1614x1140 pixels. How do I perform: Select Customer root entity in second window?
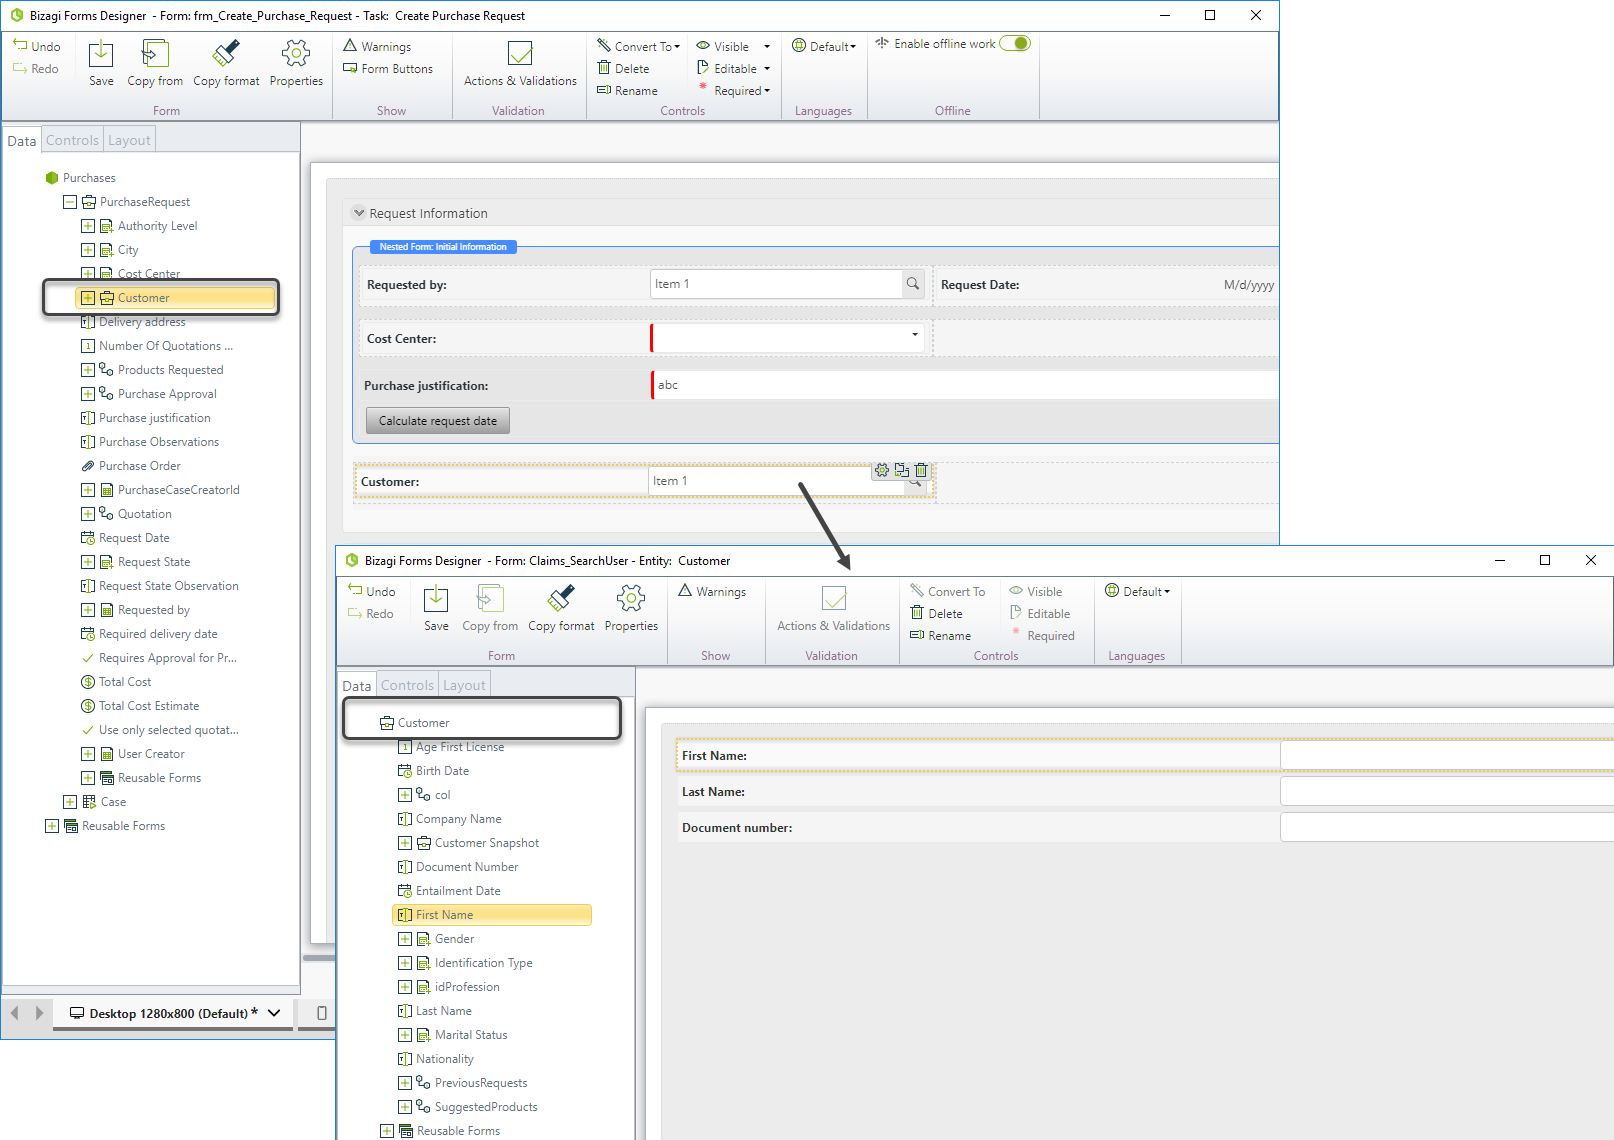pyautogui.click(x=414, y=723)
